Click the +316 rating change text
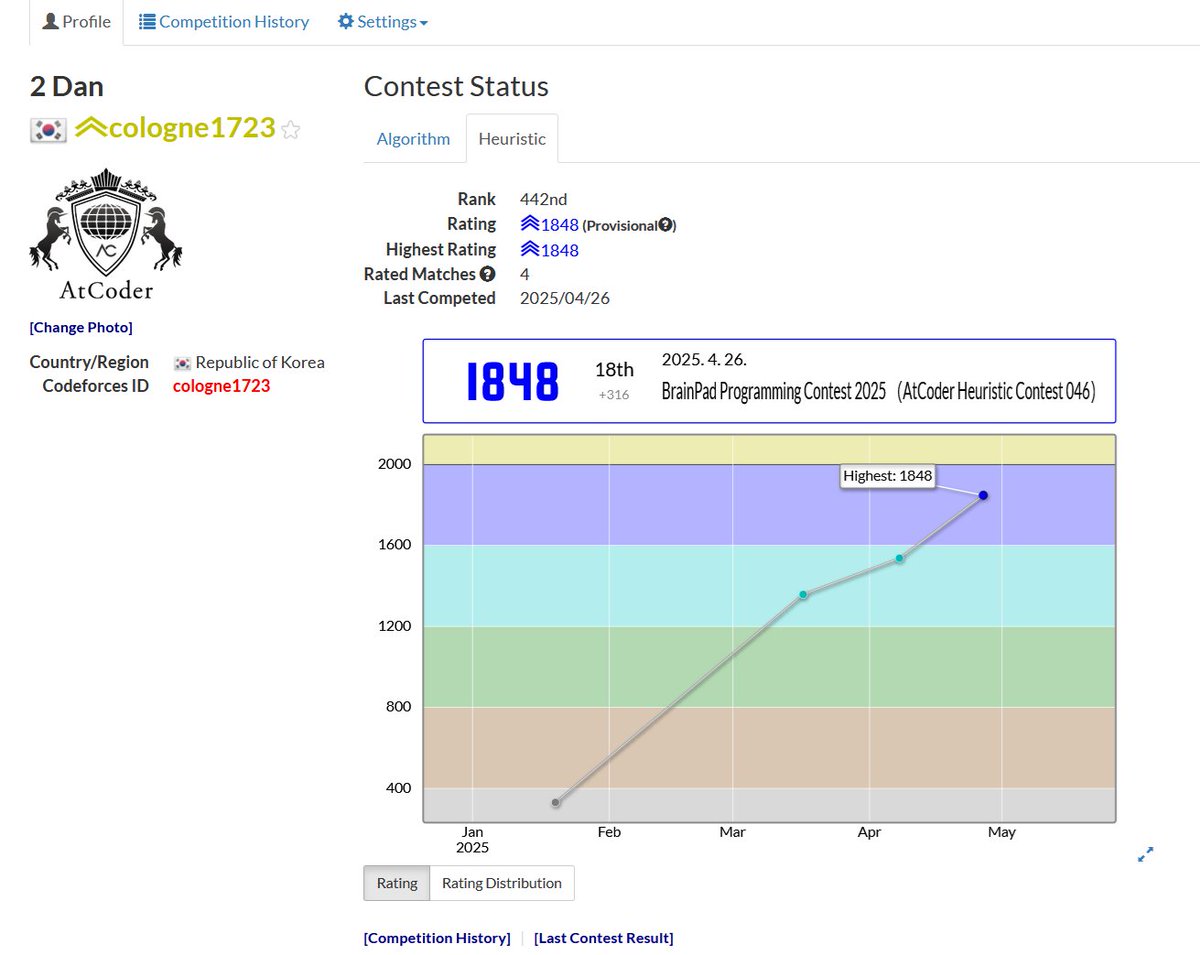The image size is (1200, 955). click(614, 395)
